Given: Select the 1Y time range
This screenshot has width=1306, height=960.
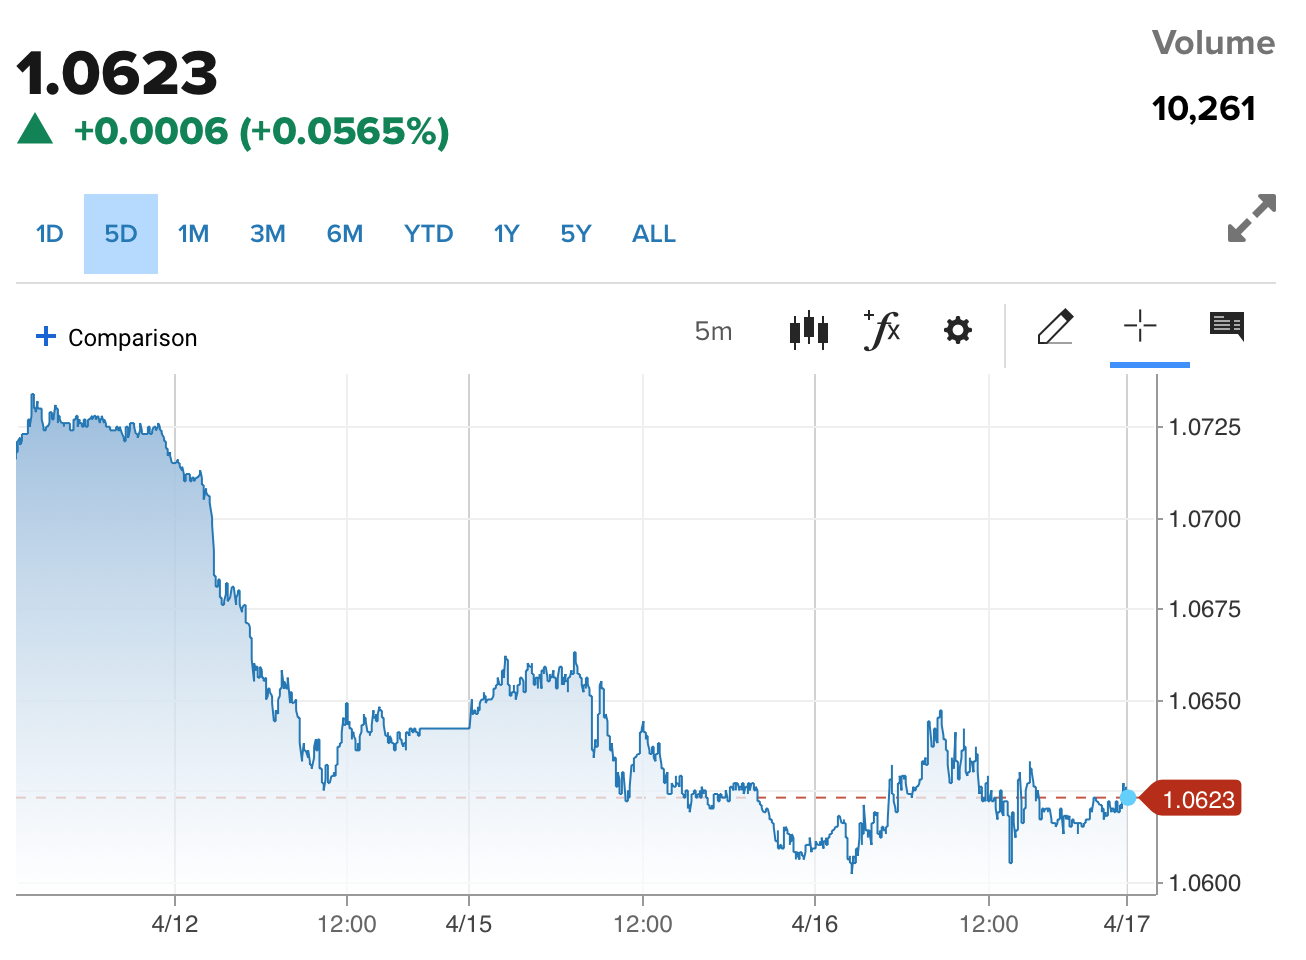Looking at the screenshot, I should point(507,234).
